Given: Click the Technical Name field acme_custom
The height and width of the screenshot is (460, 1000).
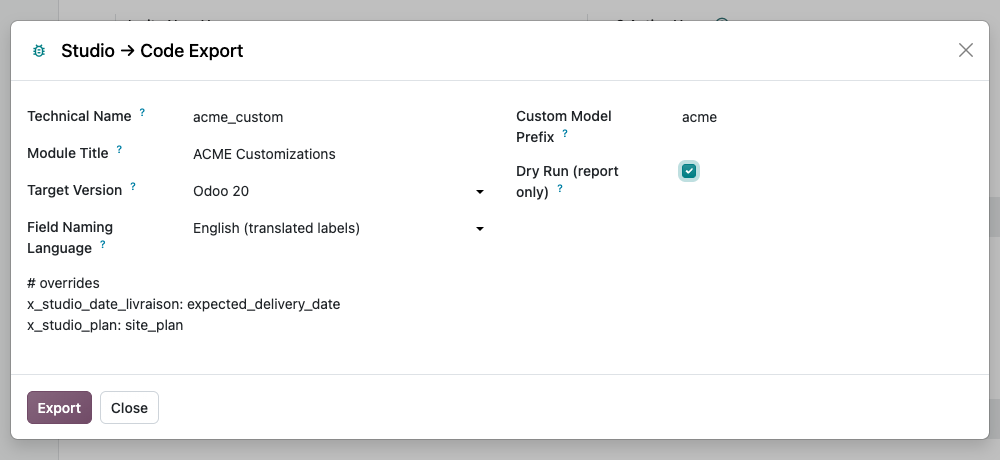Looking at the screenshot, I should point(339,117).
